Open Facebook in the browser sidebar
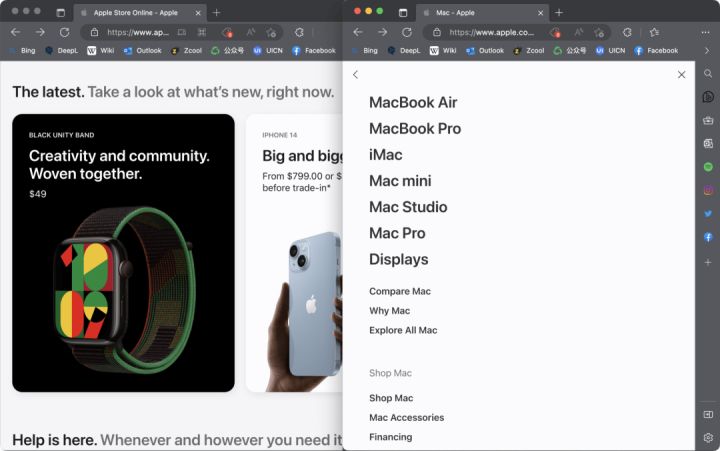 [708, 237]
